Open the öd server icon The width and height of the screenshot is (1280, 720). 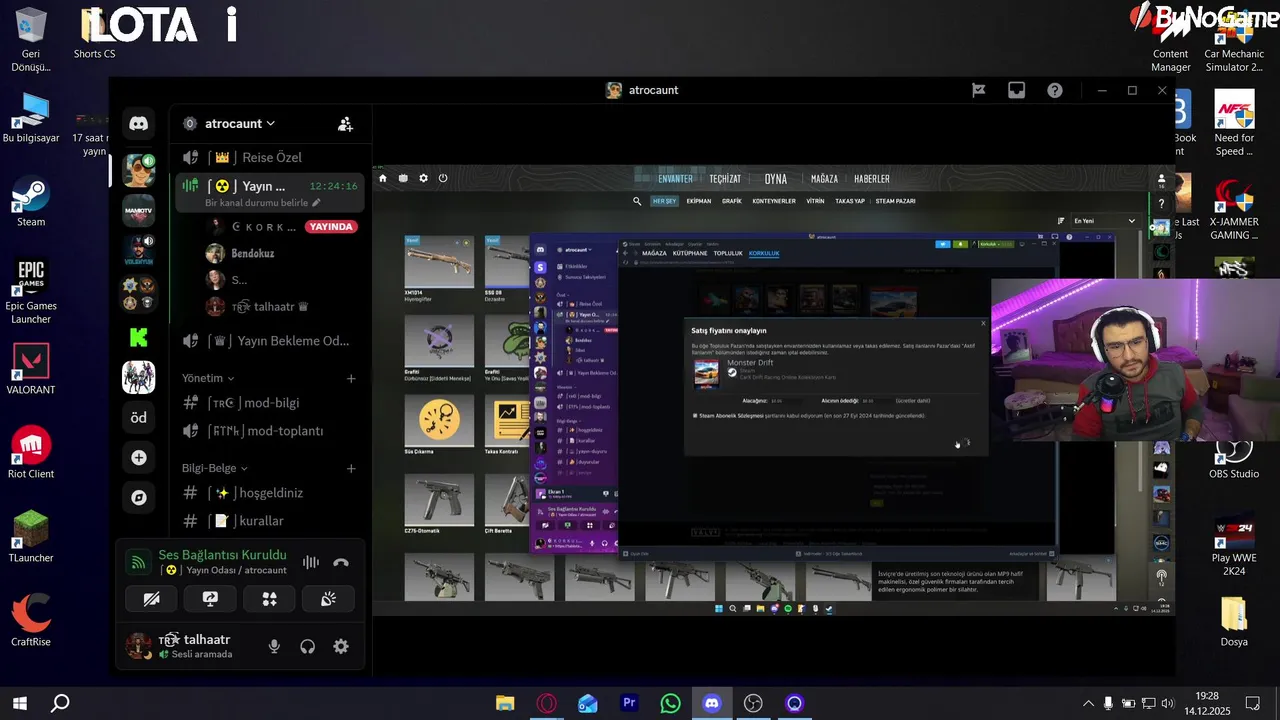pos(139,418)
